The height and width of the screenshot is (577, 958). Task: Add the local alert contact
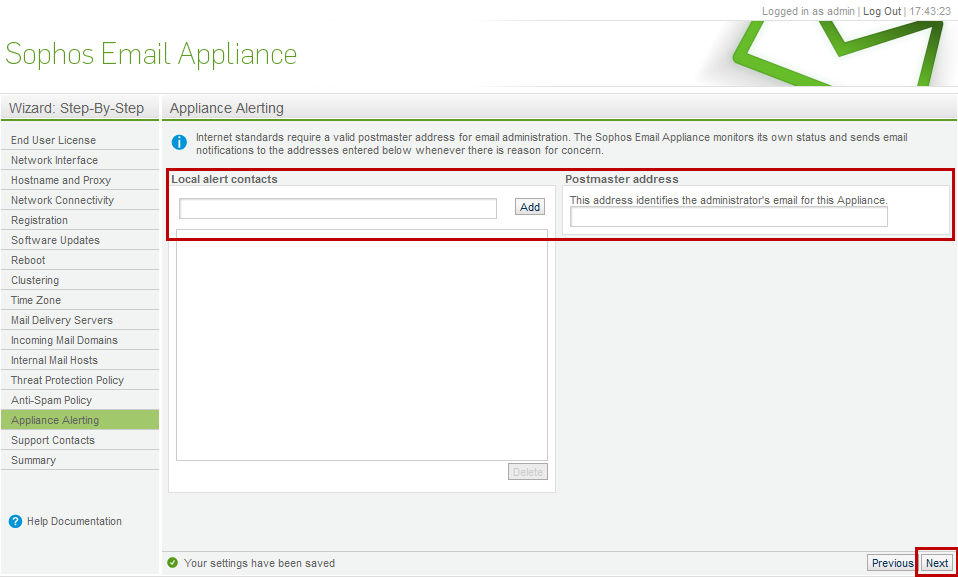pos(530,207)
